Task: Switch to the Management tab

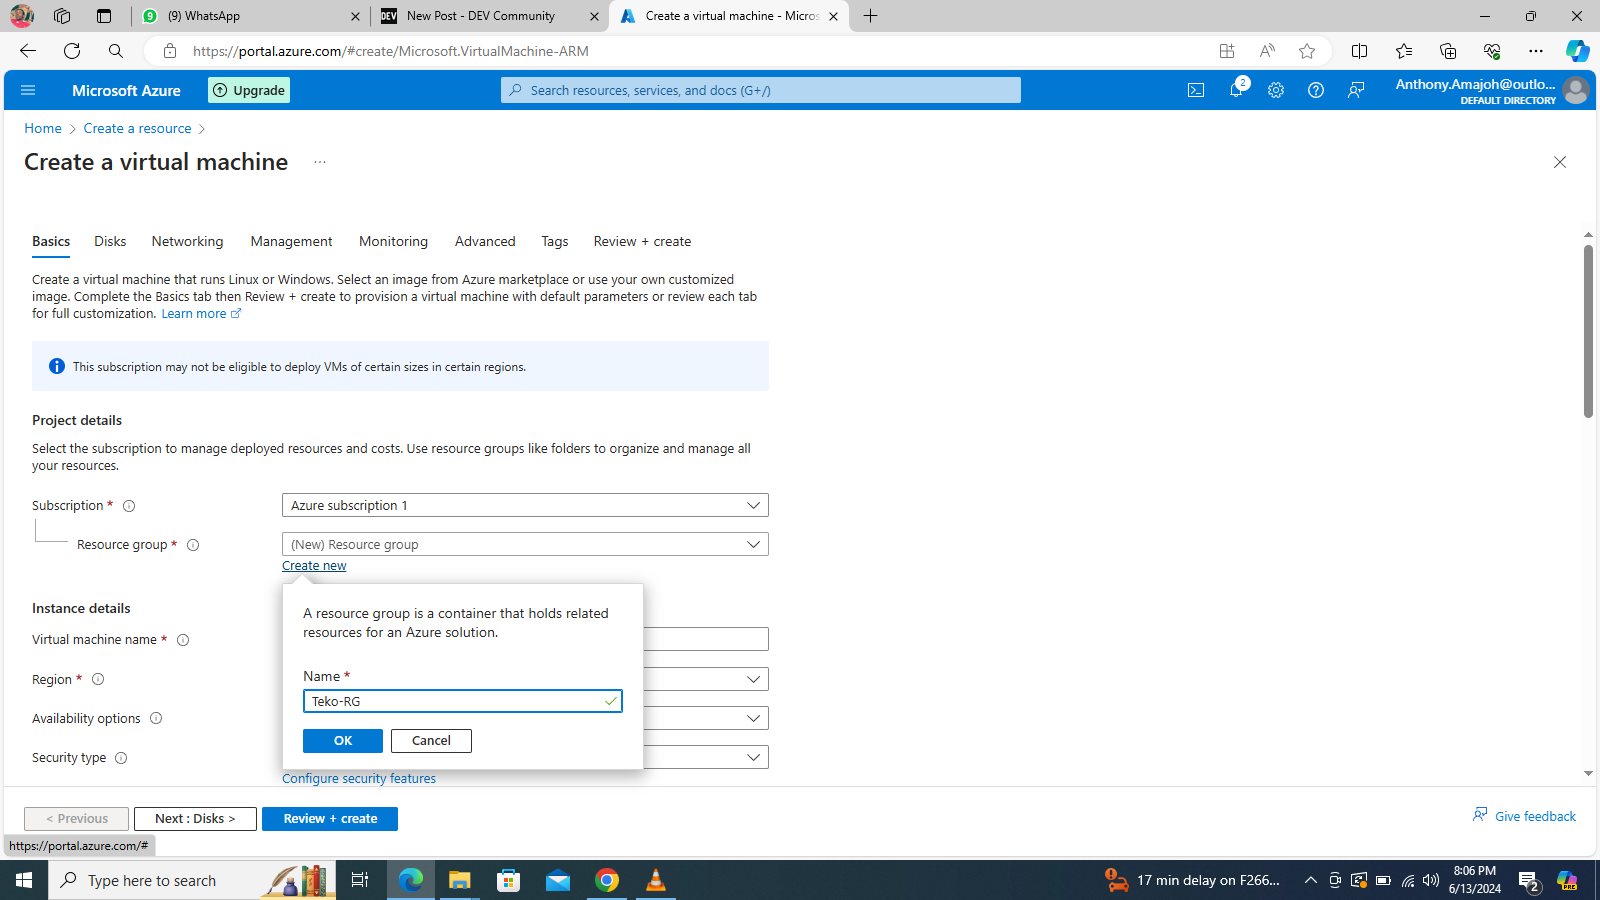Action: pos(291,241)
